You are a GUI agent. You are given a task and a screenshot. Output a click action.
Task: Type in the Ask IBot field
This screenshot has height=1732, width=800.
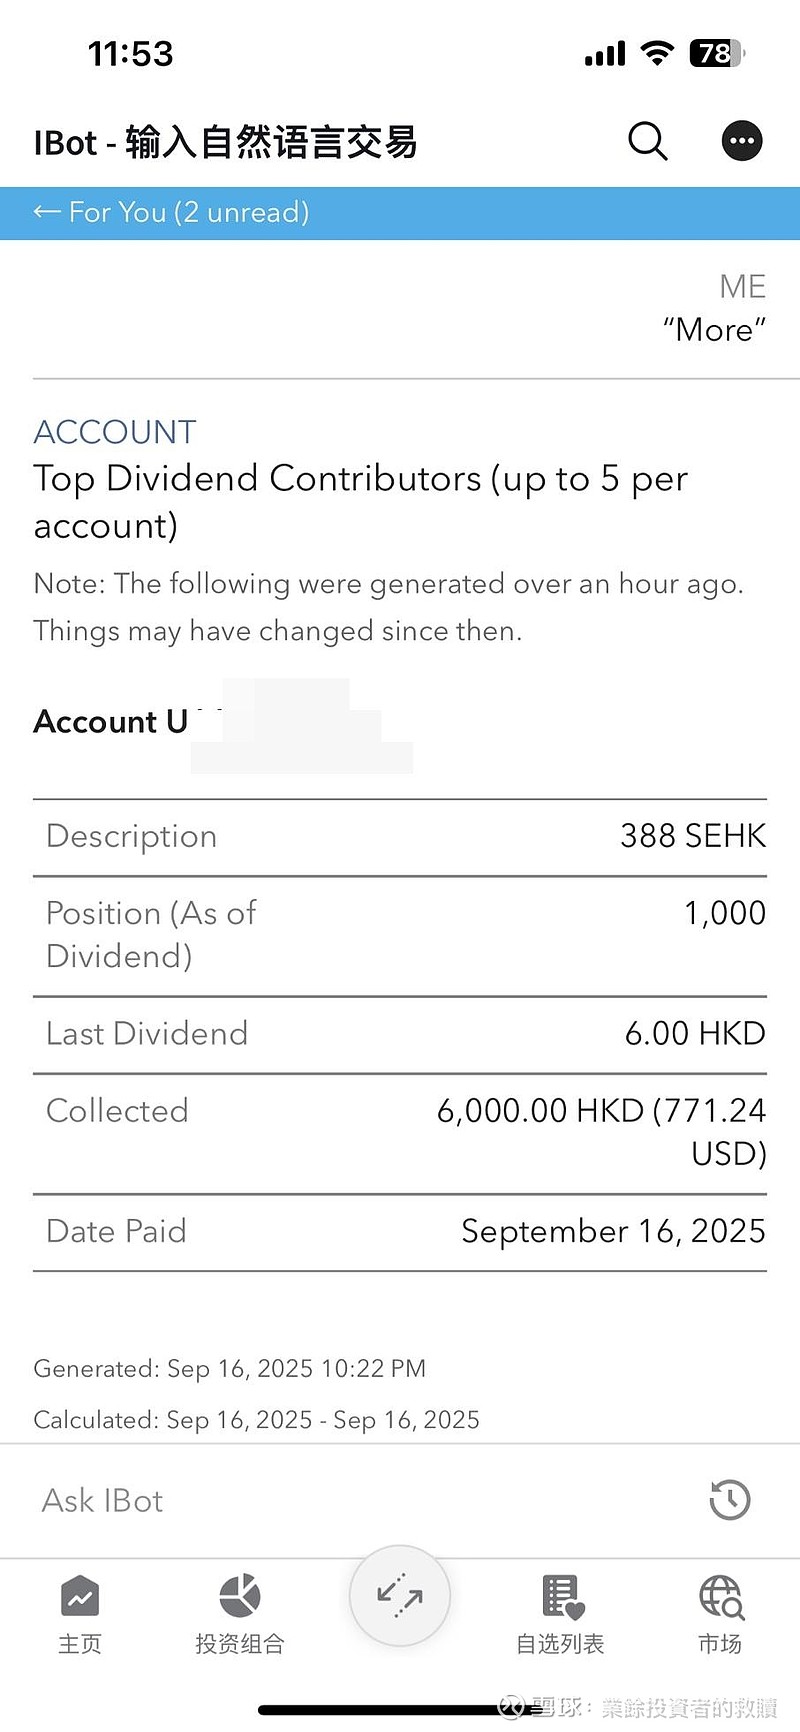coord(350,1500)
